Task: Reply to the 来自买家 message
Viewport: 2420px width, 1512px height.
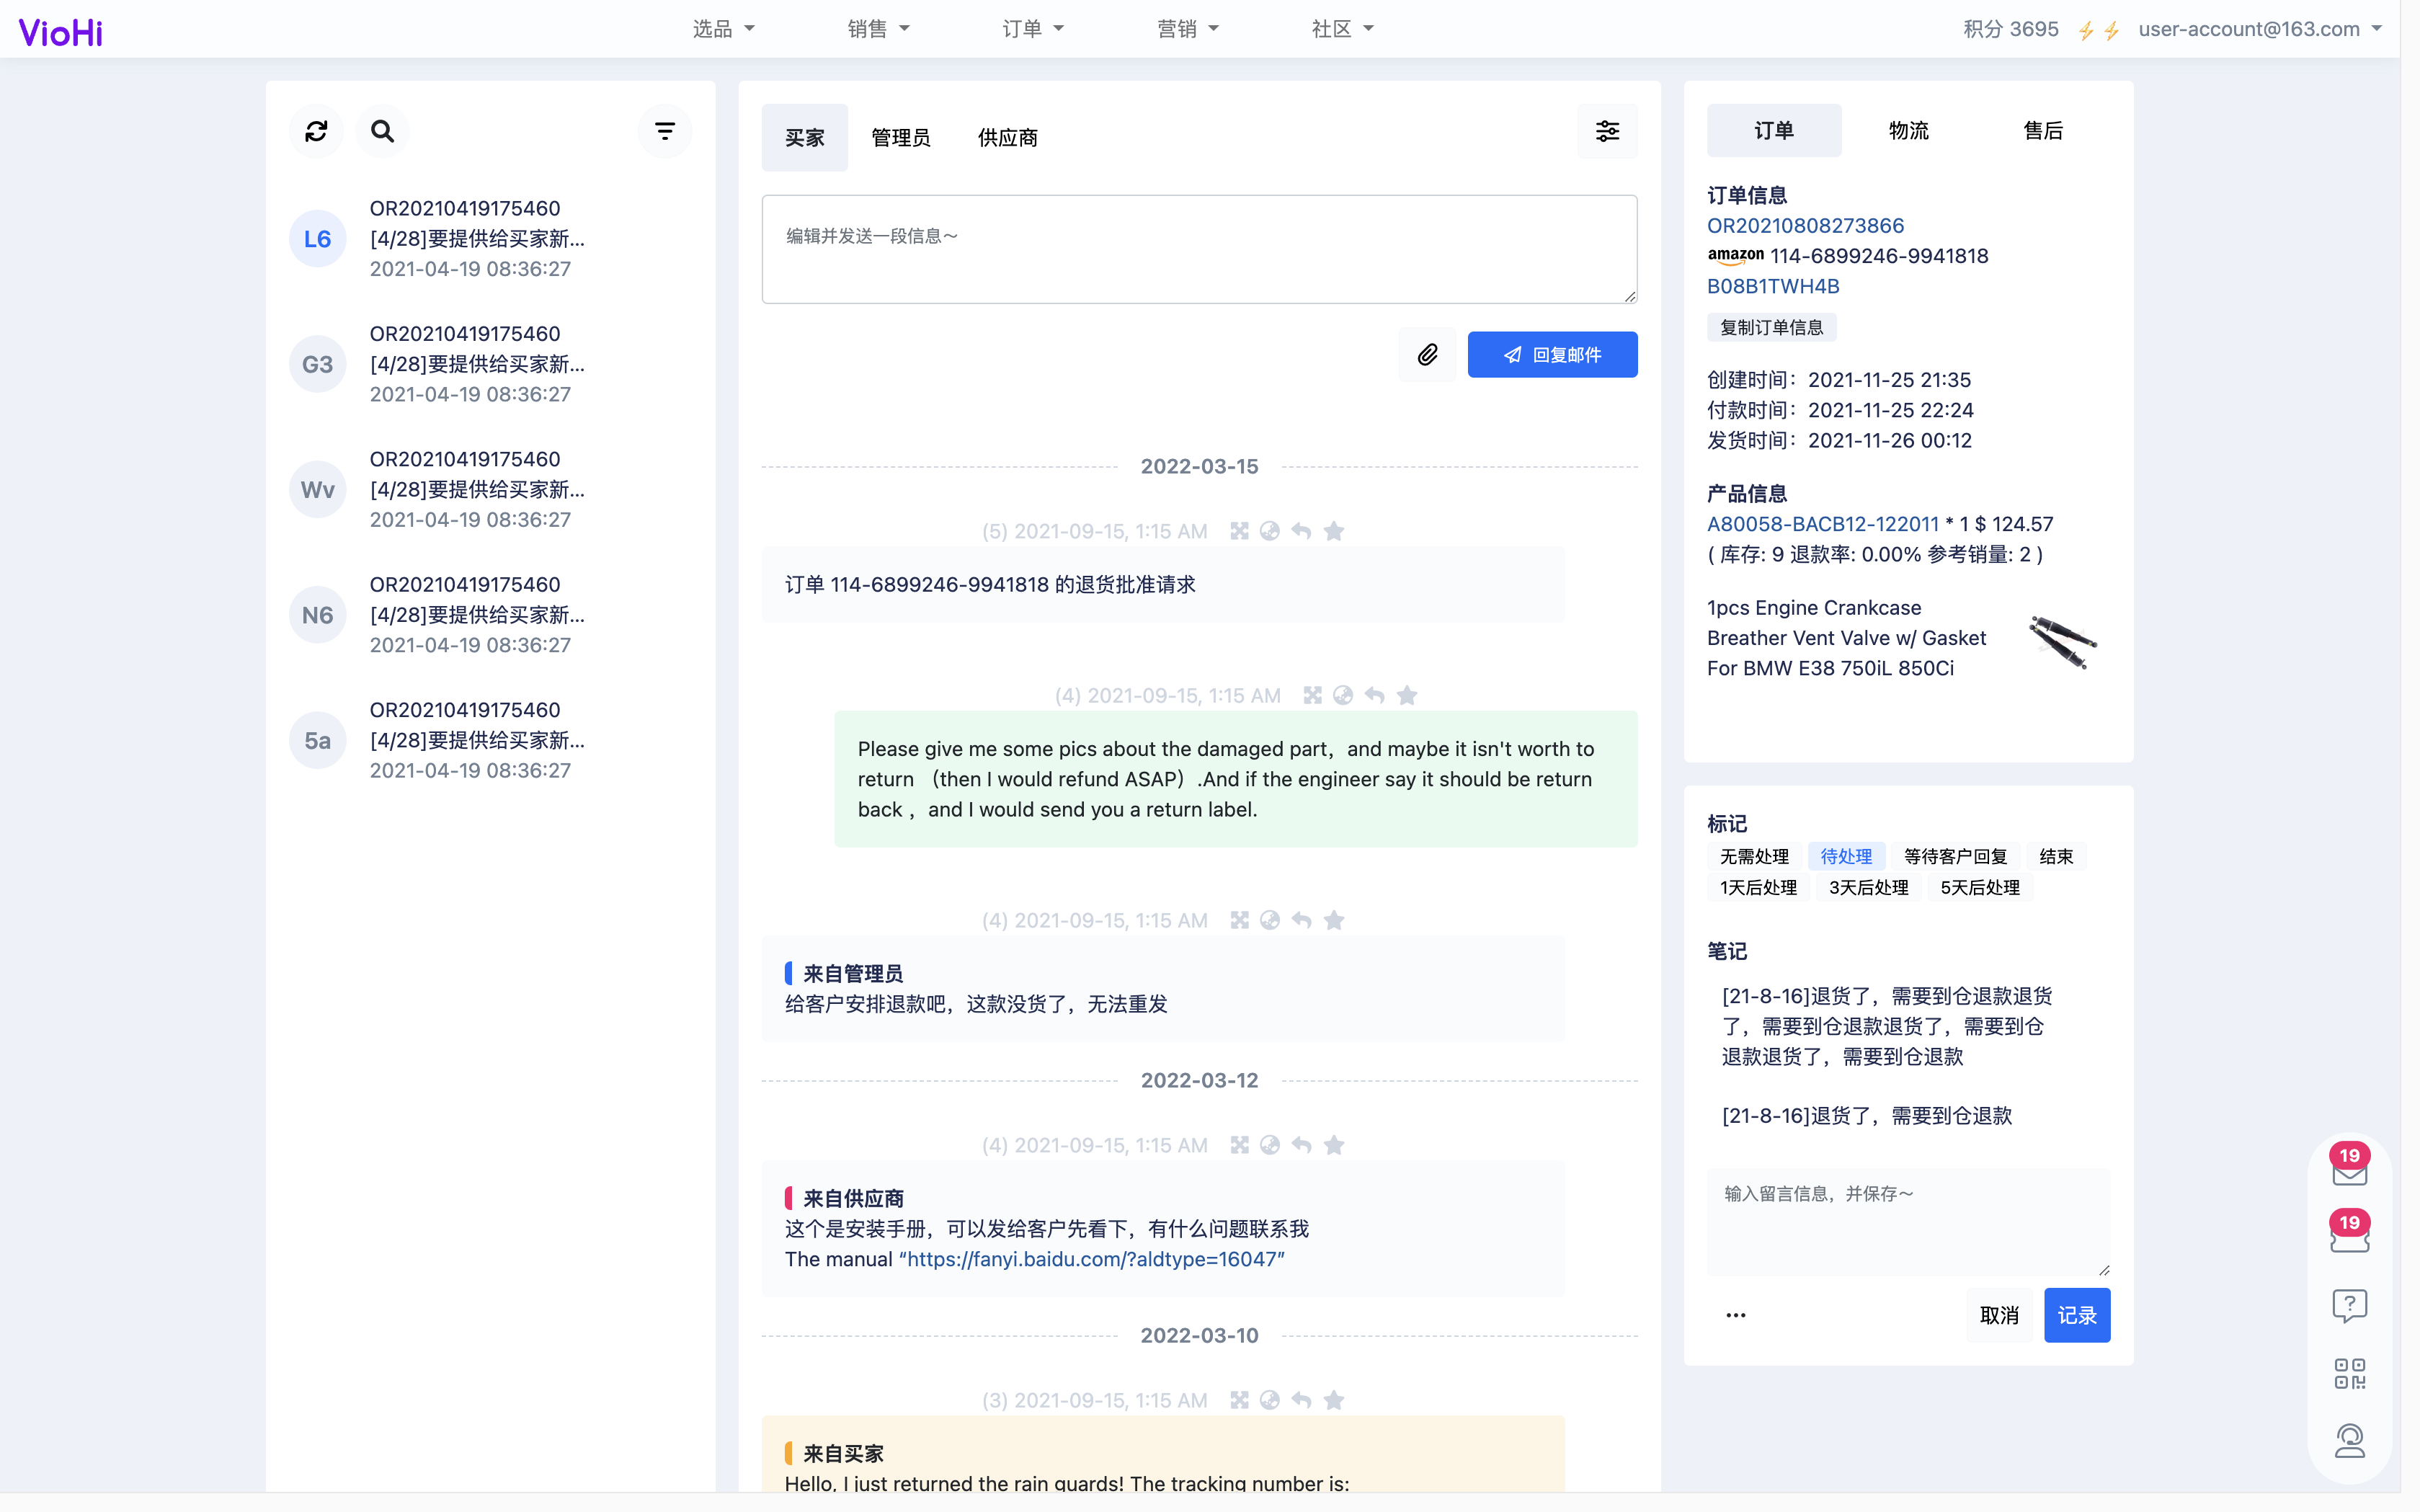Action: click(1301, 1400)
